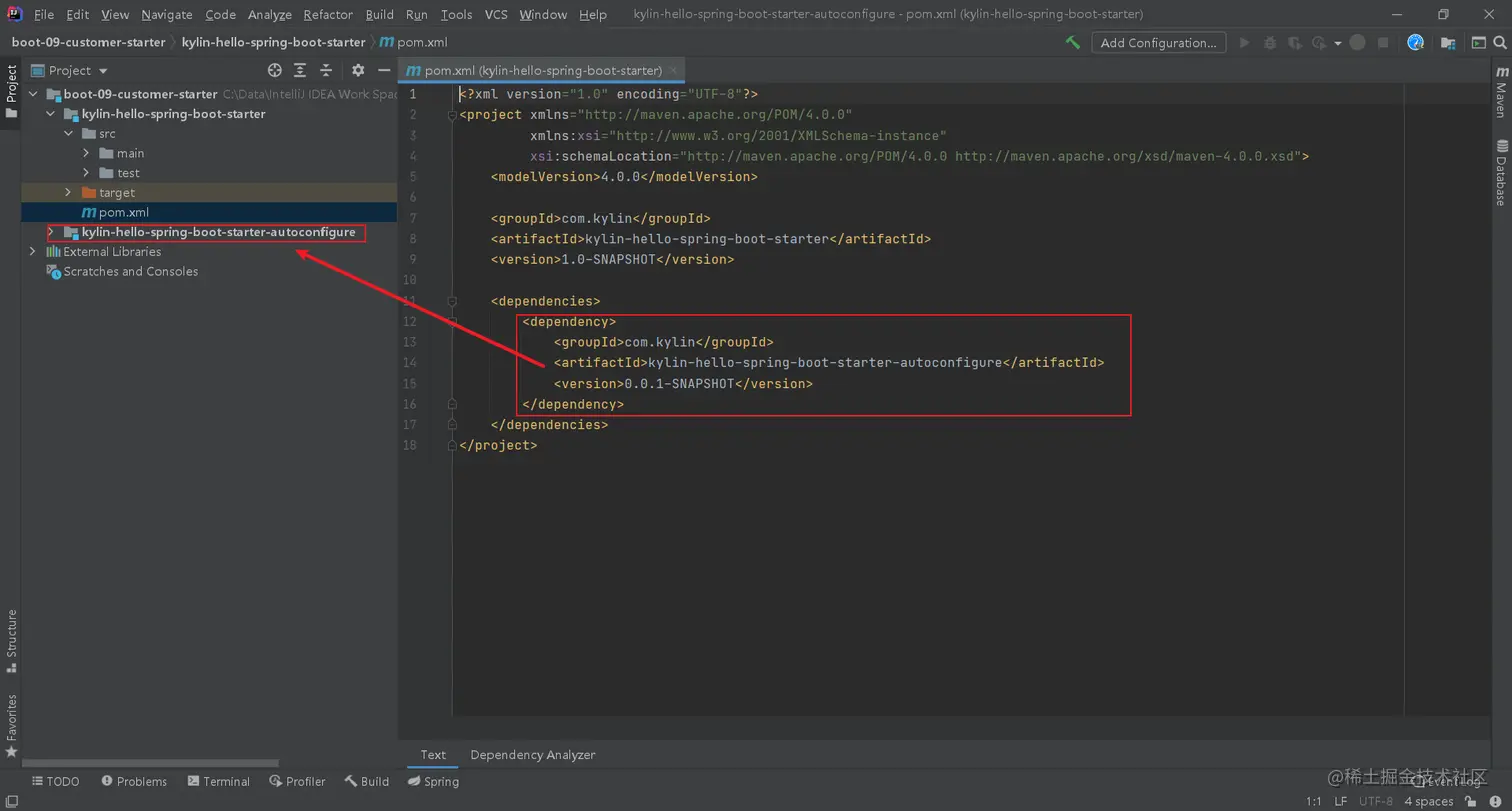Screen dimensions: 1512x811
Task: Click the gray record circle icon in the toolbar
Action: [x=1357, y=42]
